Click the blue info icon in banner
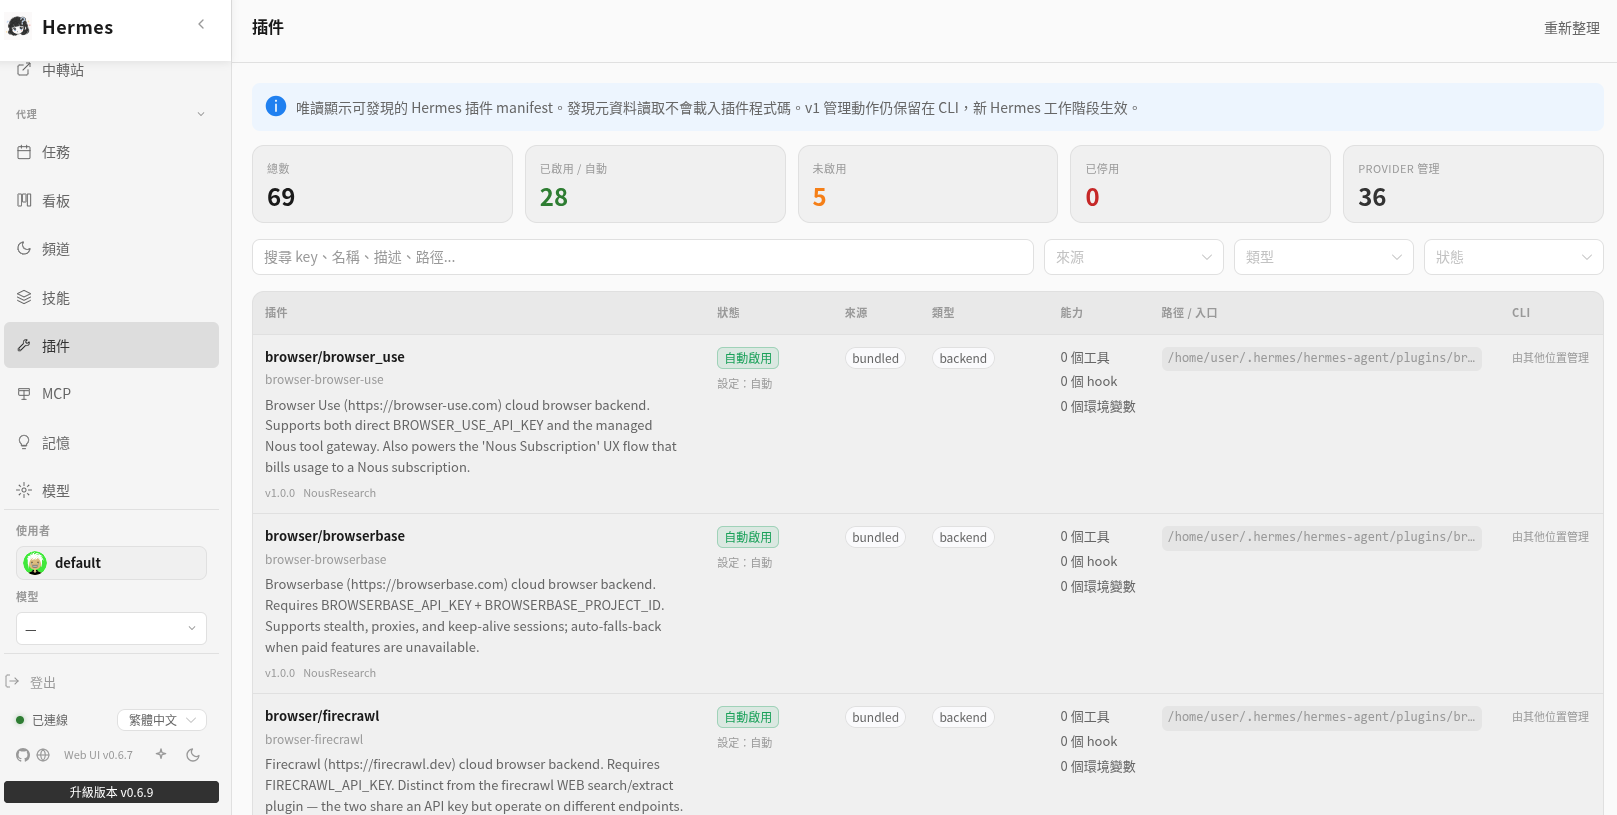Image resolution: width=1617 pixels, height=815 pixels. coord(276,106)
